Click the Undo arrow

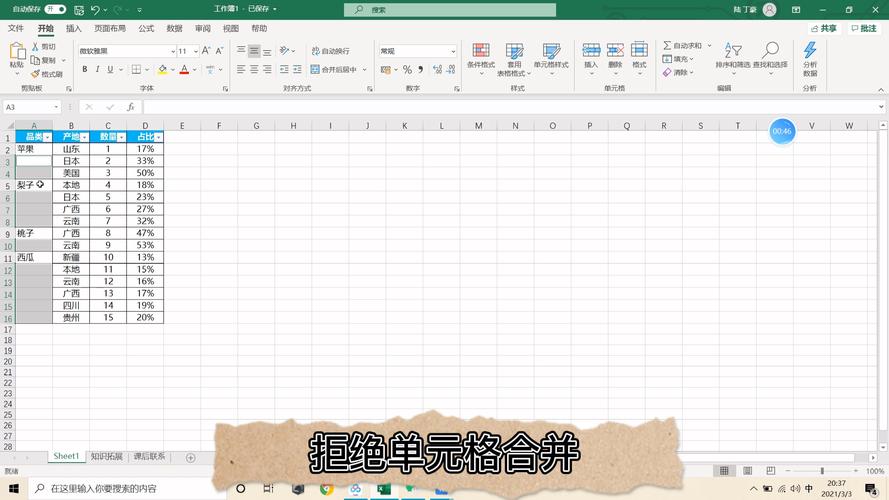click(95, 10)
